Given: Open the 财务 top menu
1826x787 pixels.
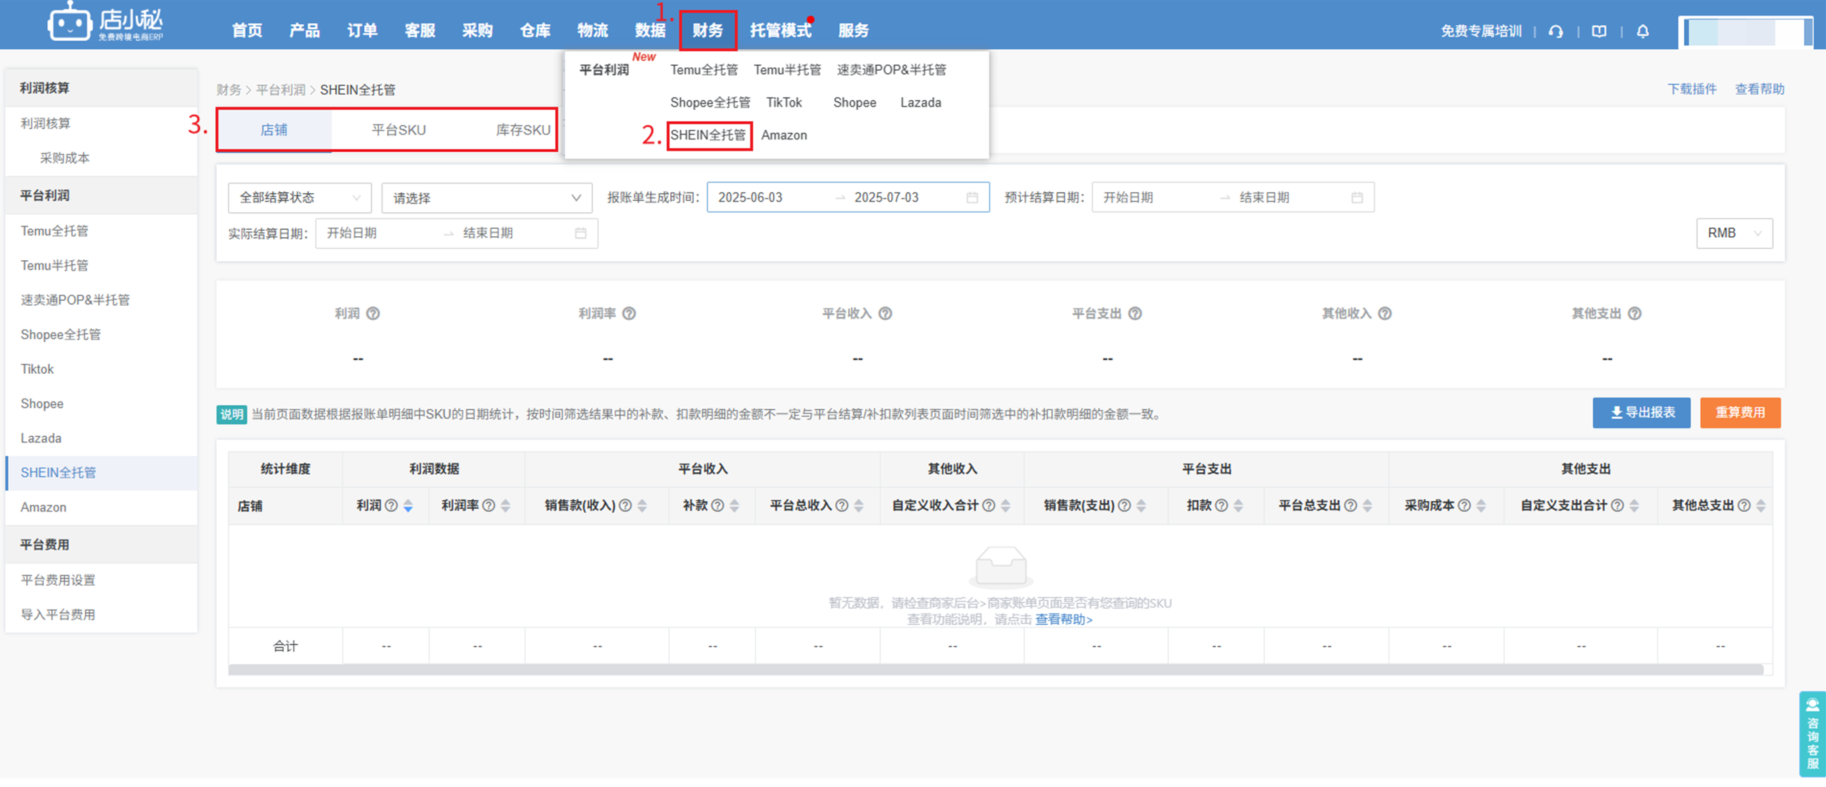Looking at the screenshot, I should [708, 30].
